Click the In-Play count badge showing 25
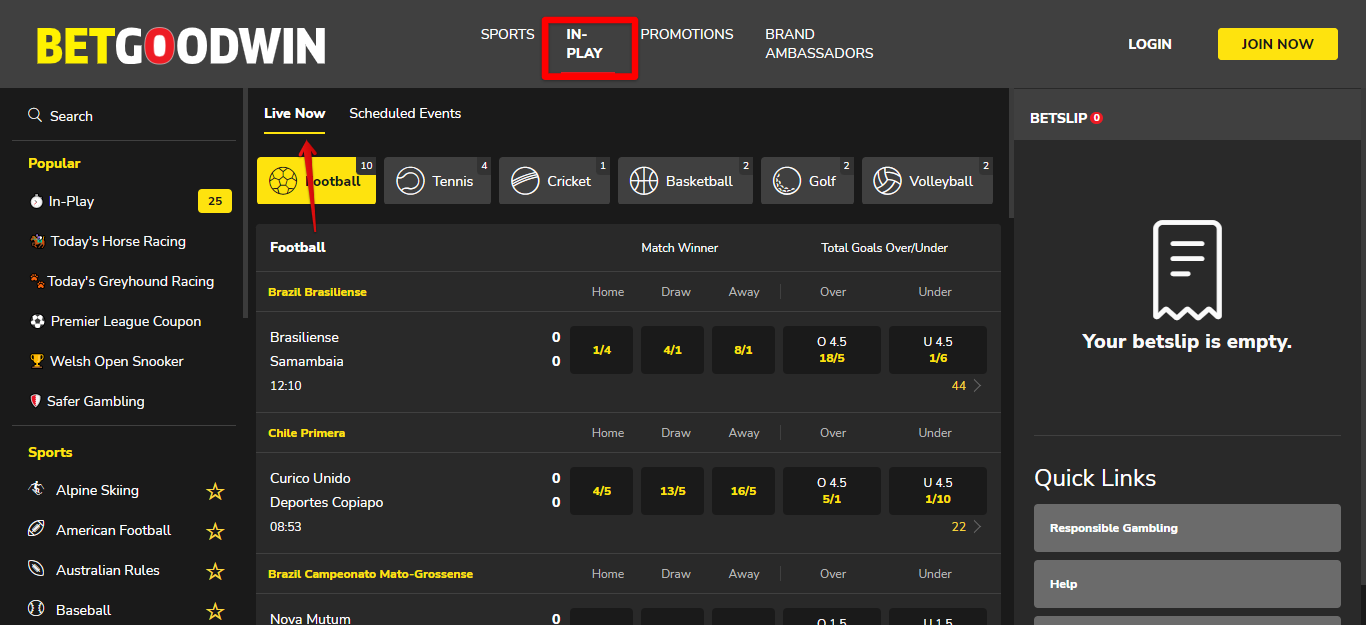 point(215,201)
